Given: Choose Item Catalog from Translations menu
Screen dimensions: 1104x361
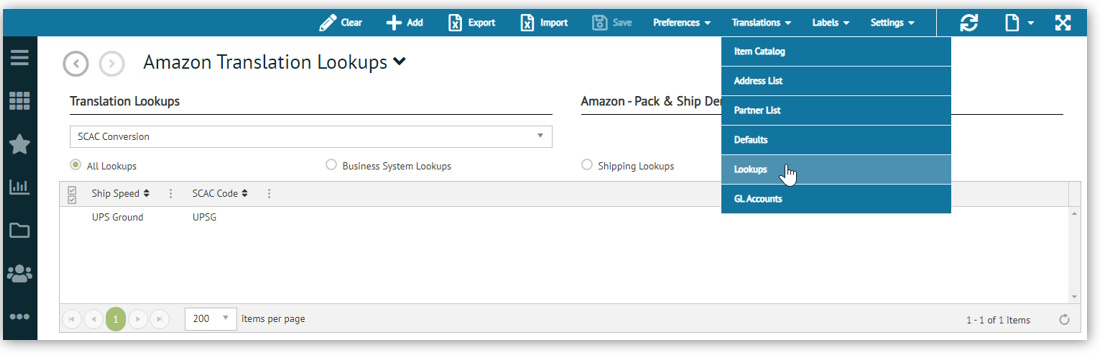Looking at the screenshot, I should coord(836,51).
